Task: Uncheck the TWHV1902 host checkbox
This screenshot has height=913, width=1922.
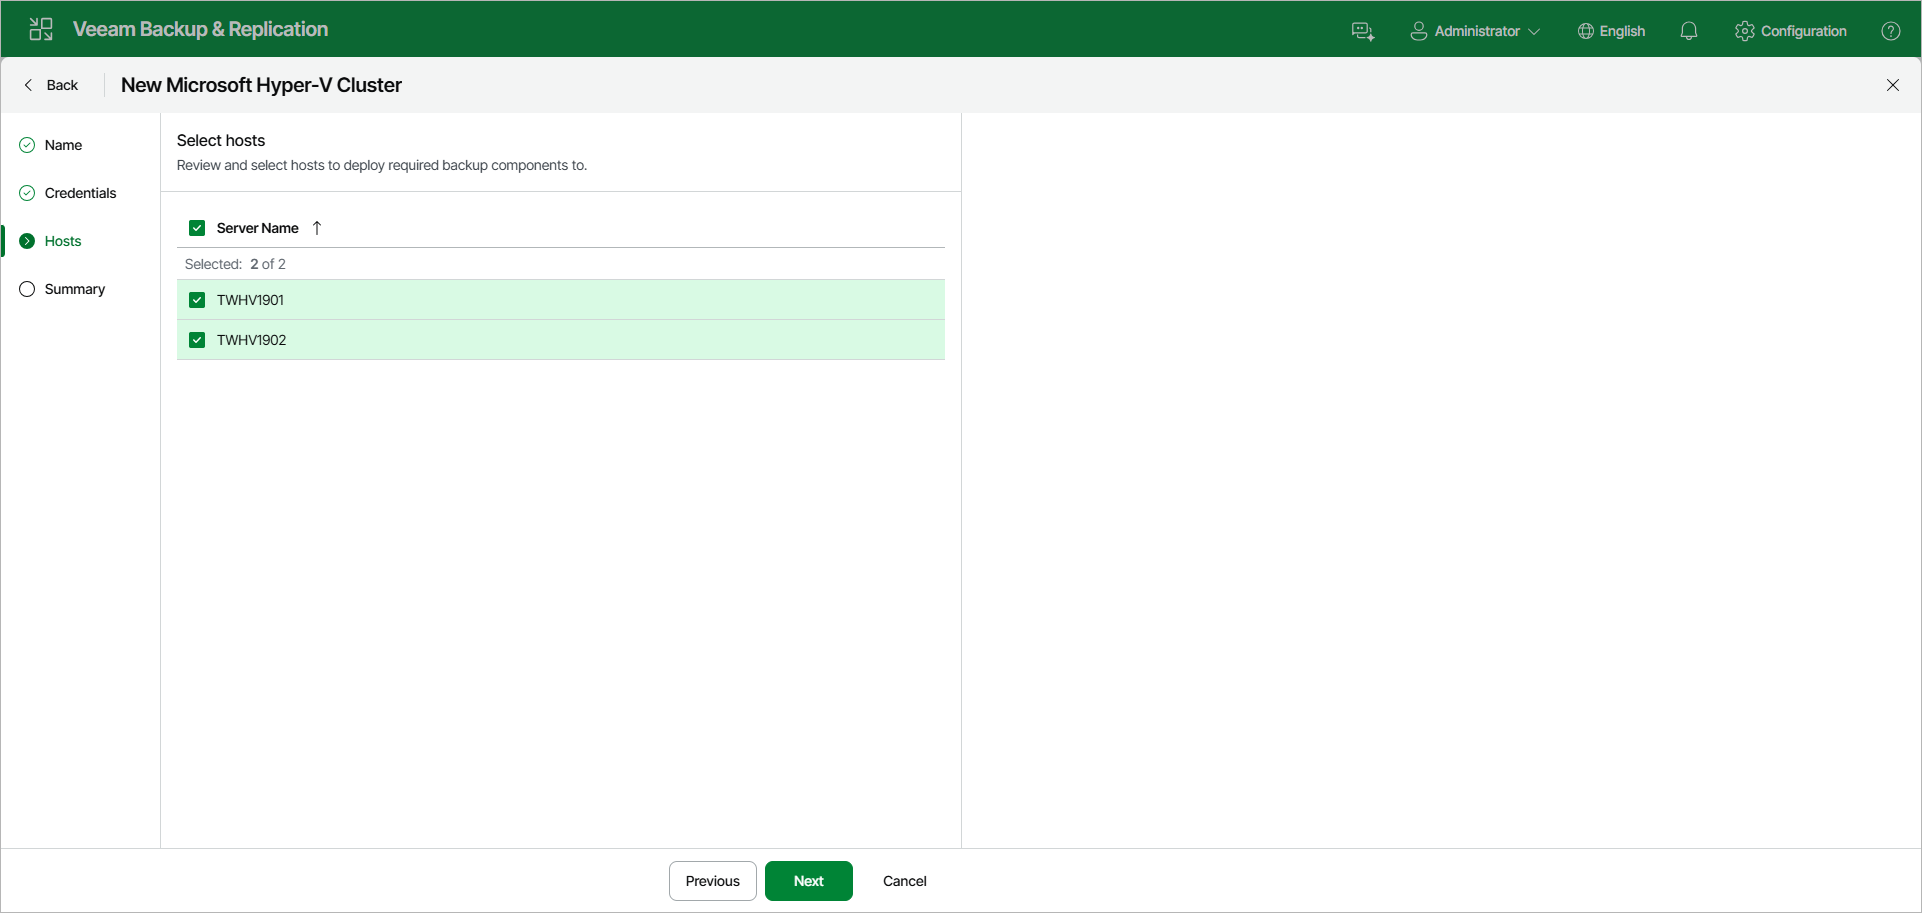Action: [x=197, y=340]
